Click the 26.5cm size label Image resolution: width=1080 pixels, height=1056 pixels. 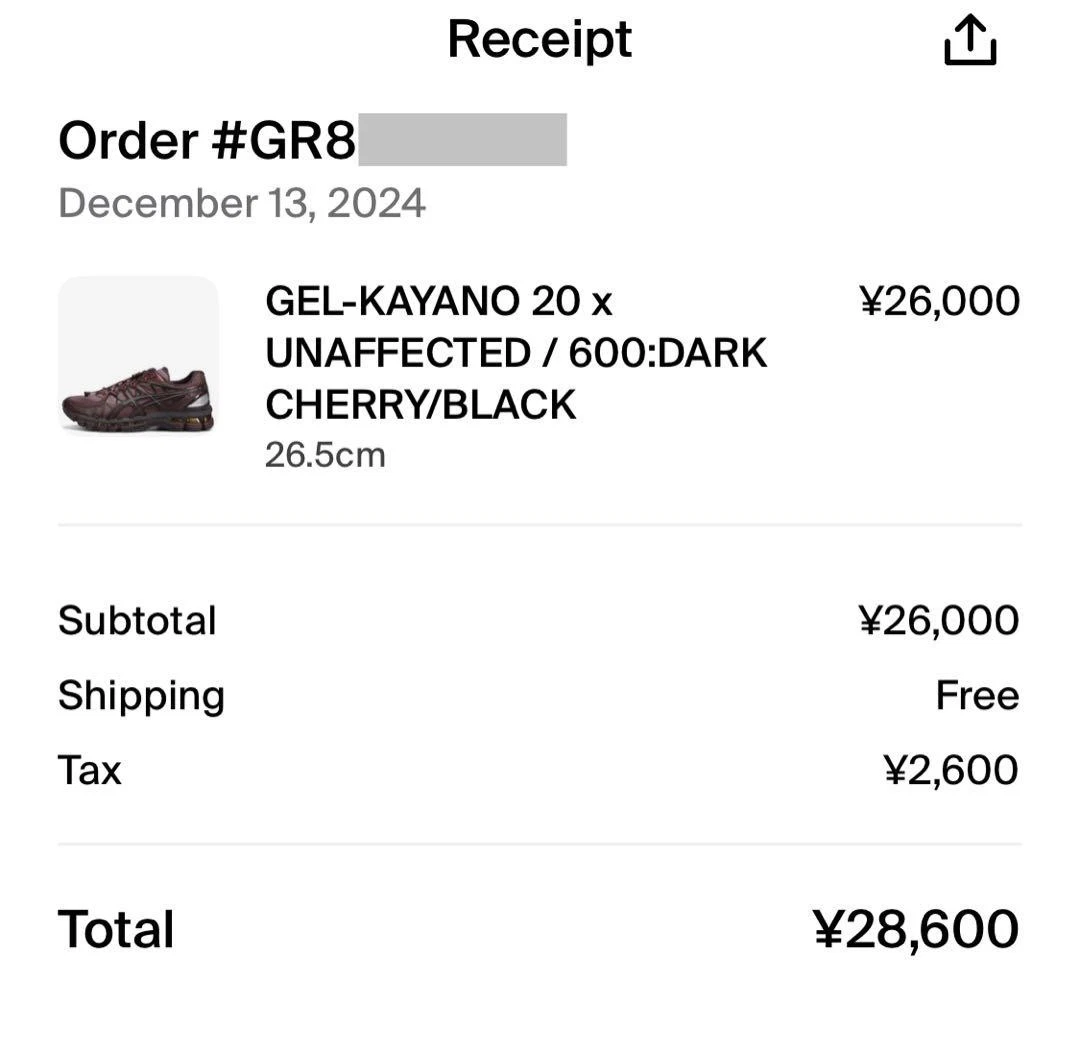click(x=325, y=455)
